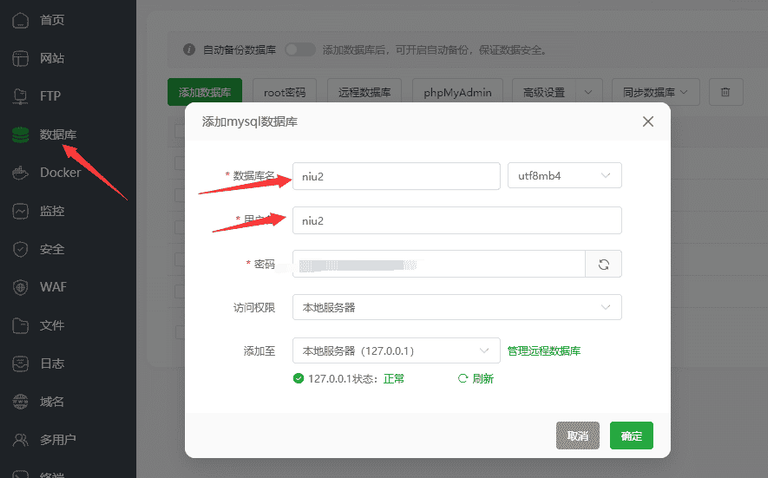768x478 pixels.
Task: Close the 添加mysql数据库 dialog
Action: click(x=648, y=121)
